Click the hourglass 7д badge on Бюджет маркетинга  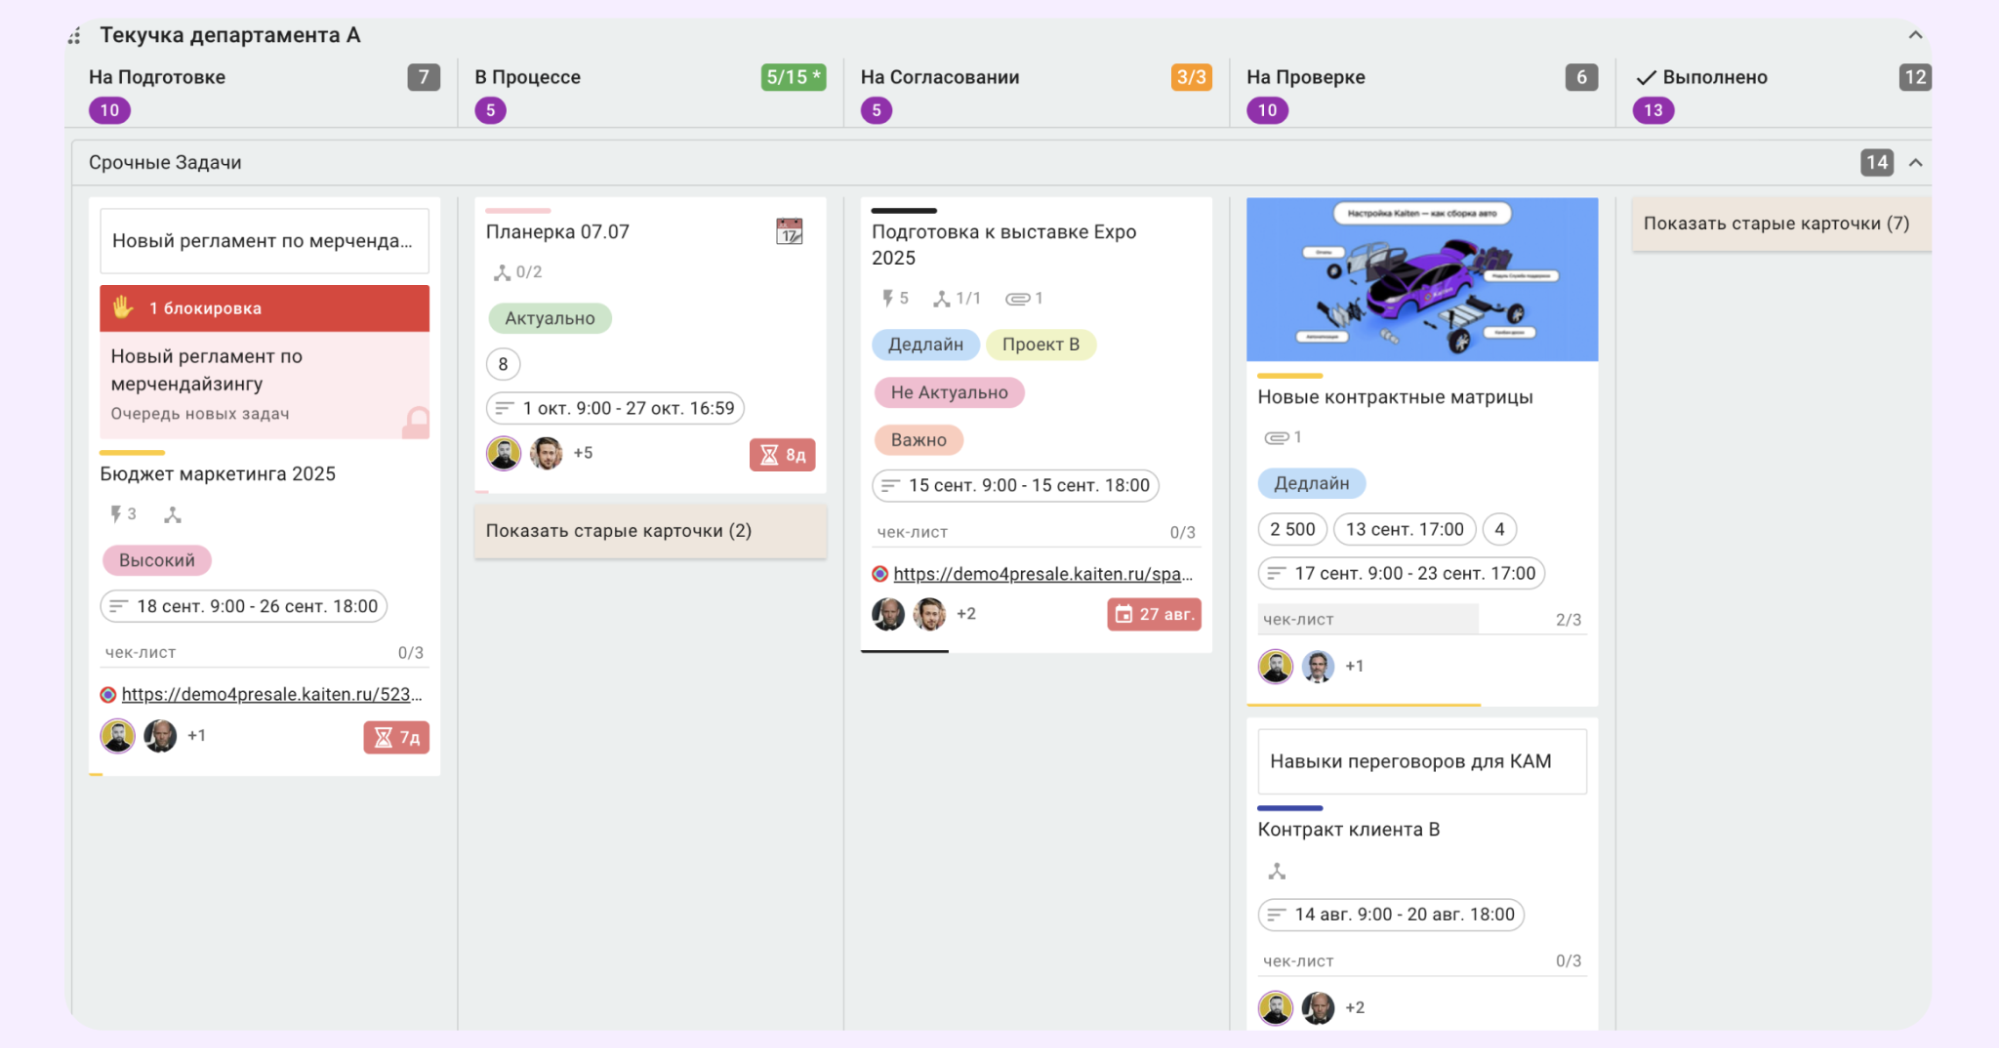tap(396, 738)
